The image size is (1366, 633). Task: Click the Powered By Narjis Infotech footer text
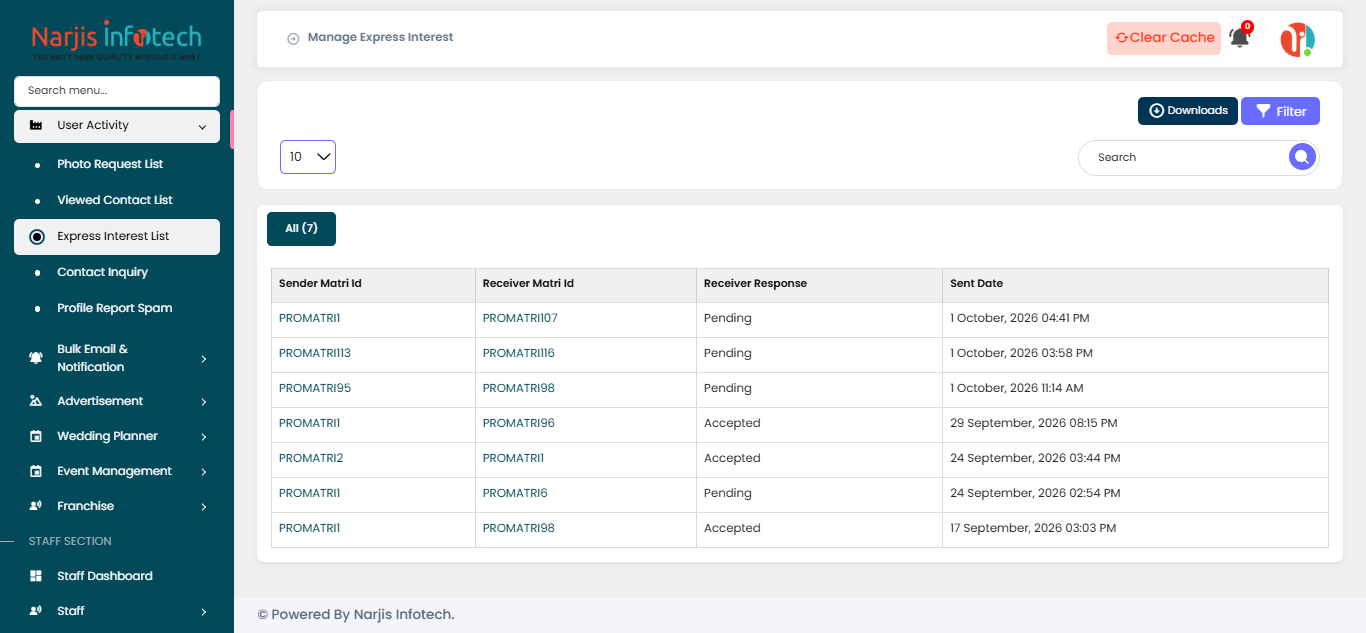[x=356, y=615]
